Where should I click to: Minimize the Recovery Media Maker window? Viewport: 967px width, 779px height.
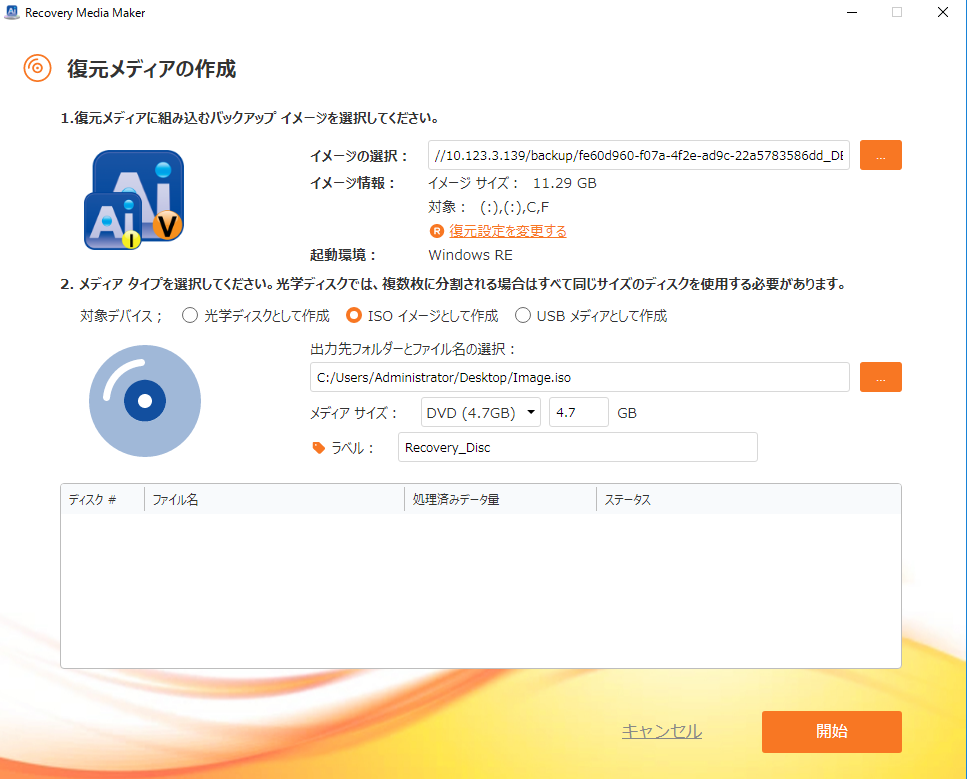pos(852,12)
